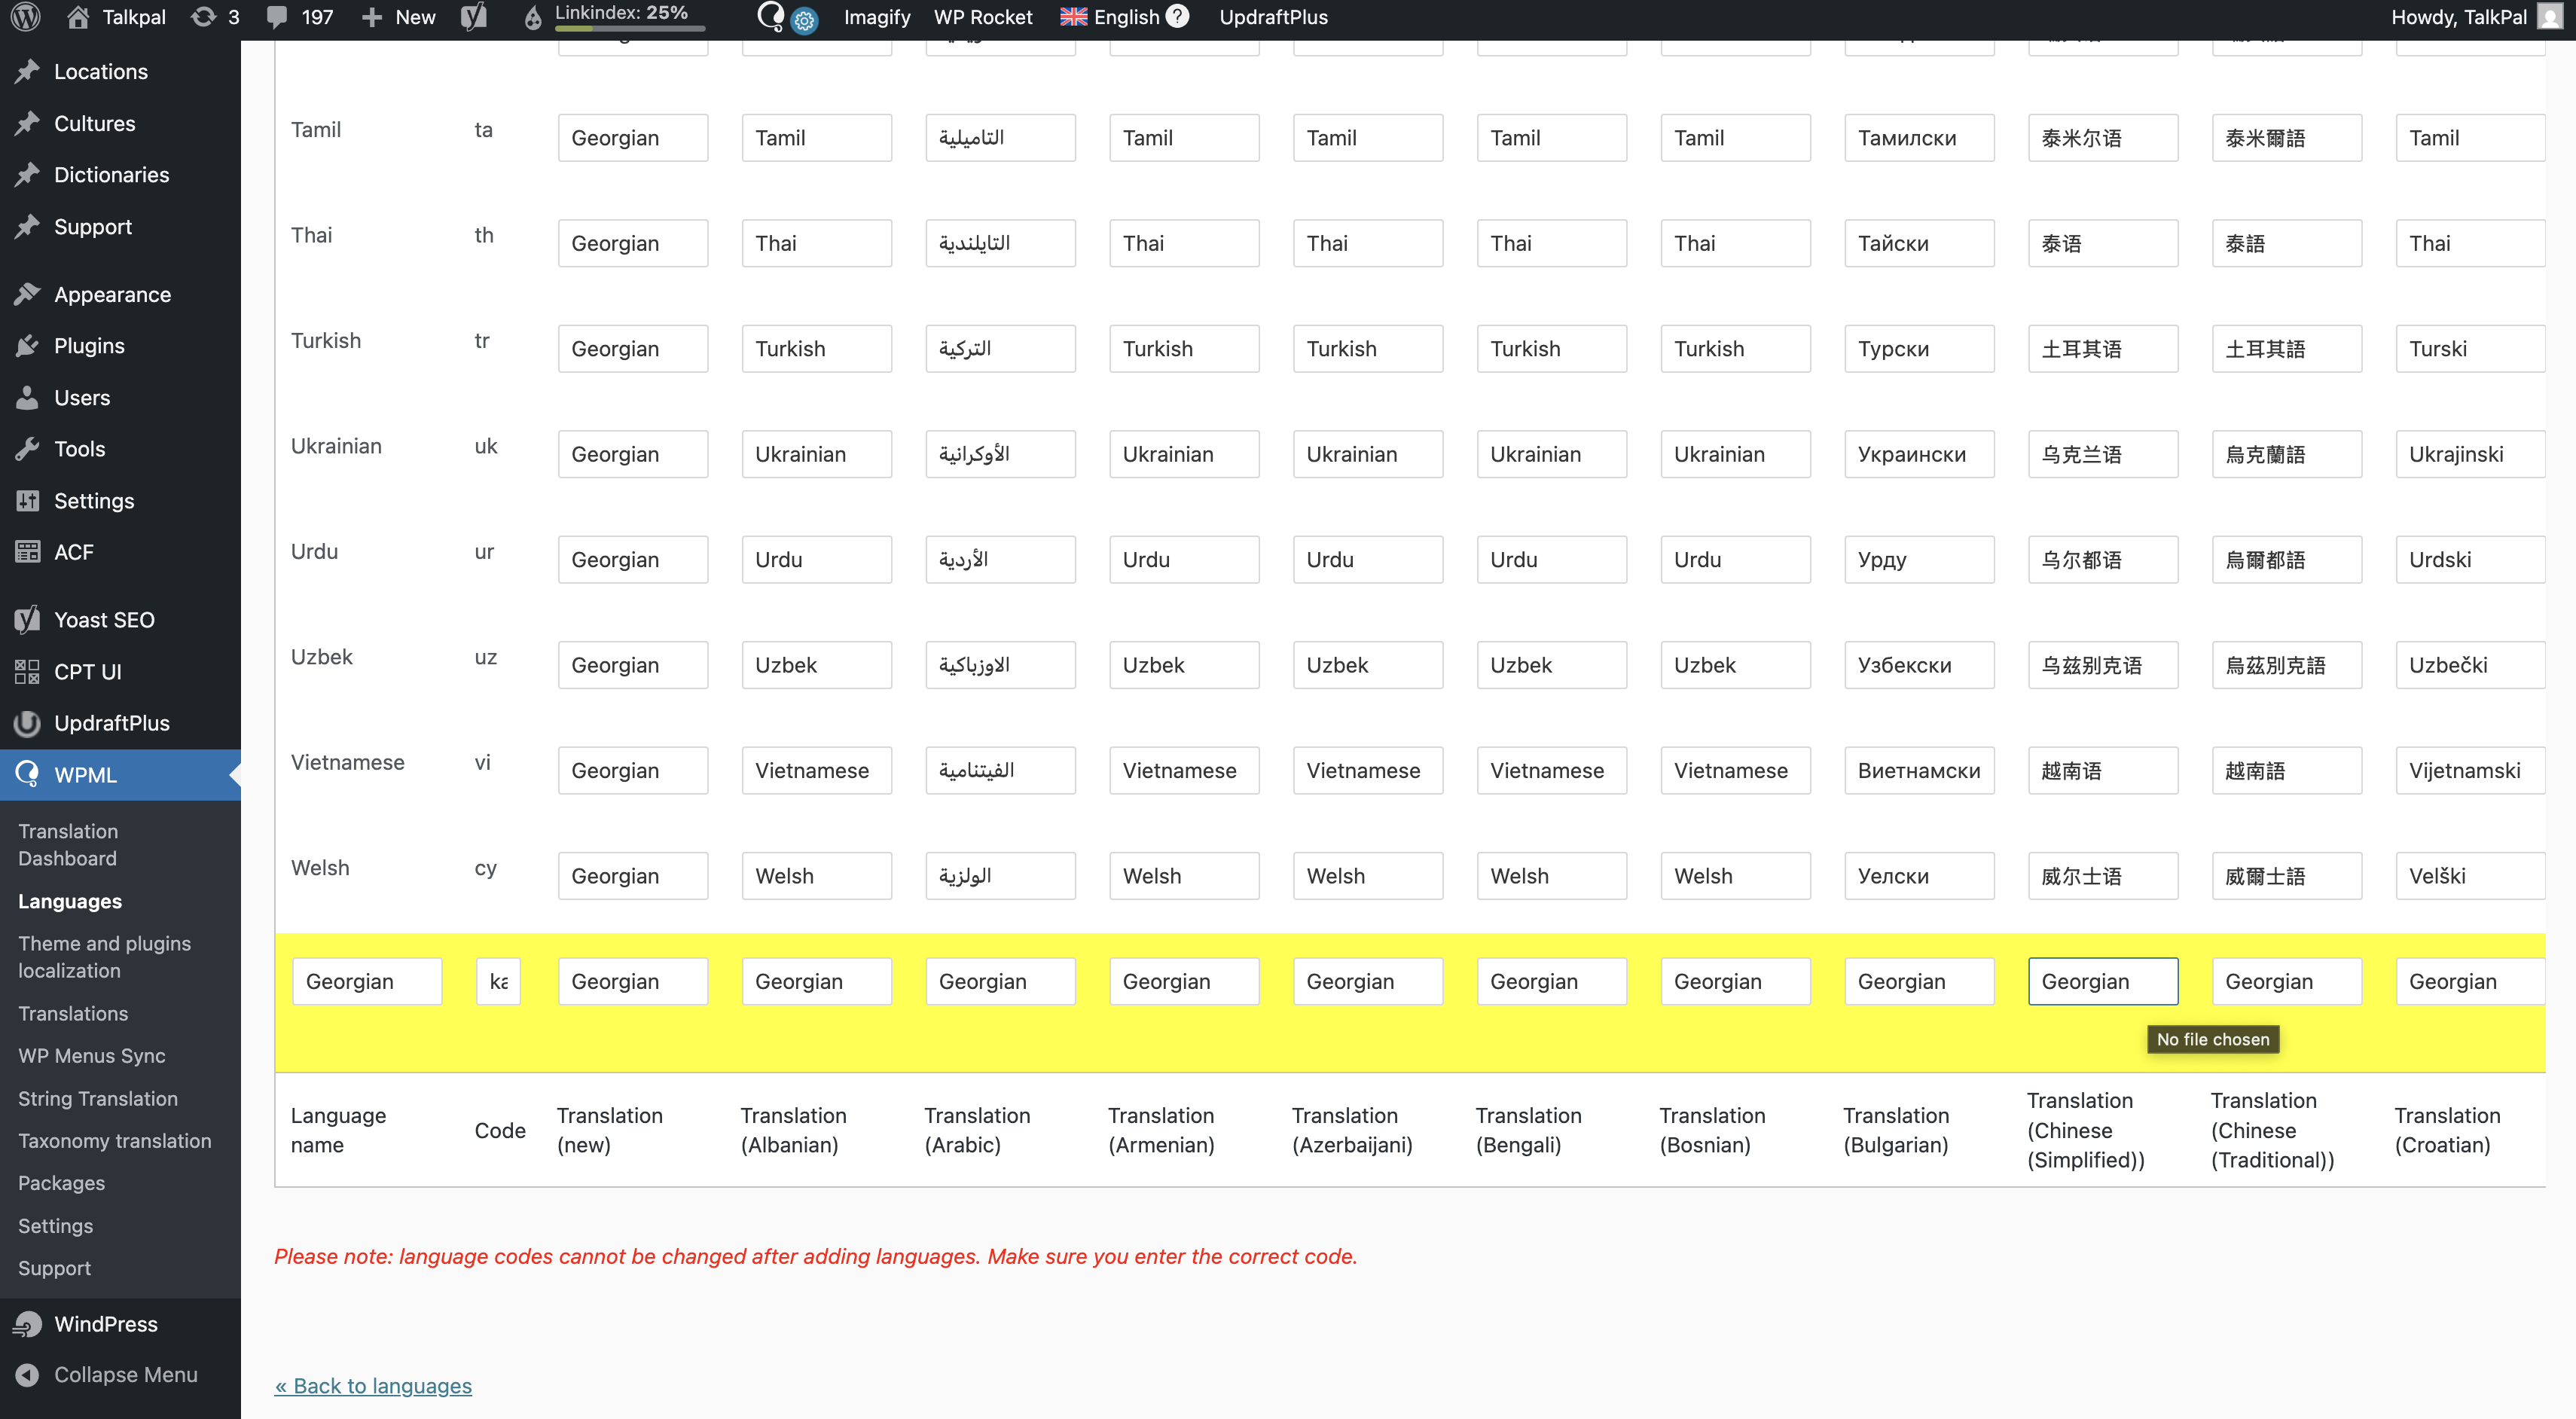Image resolution: width=2576 pixels, height=1419 pixels.
Task: Open the comments bubble showing 197
Action: pyautogui.click(x=301, y=17)
